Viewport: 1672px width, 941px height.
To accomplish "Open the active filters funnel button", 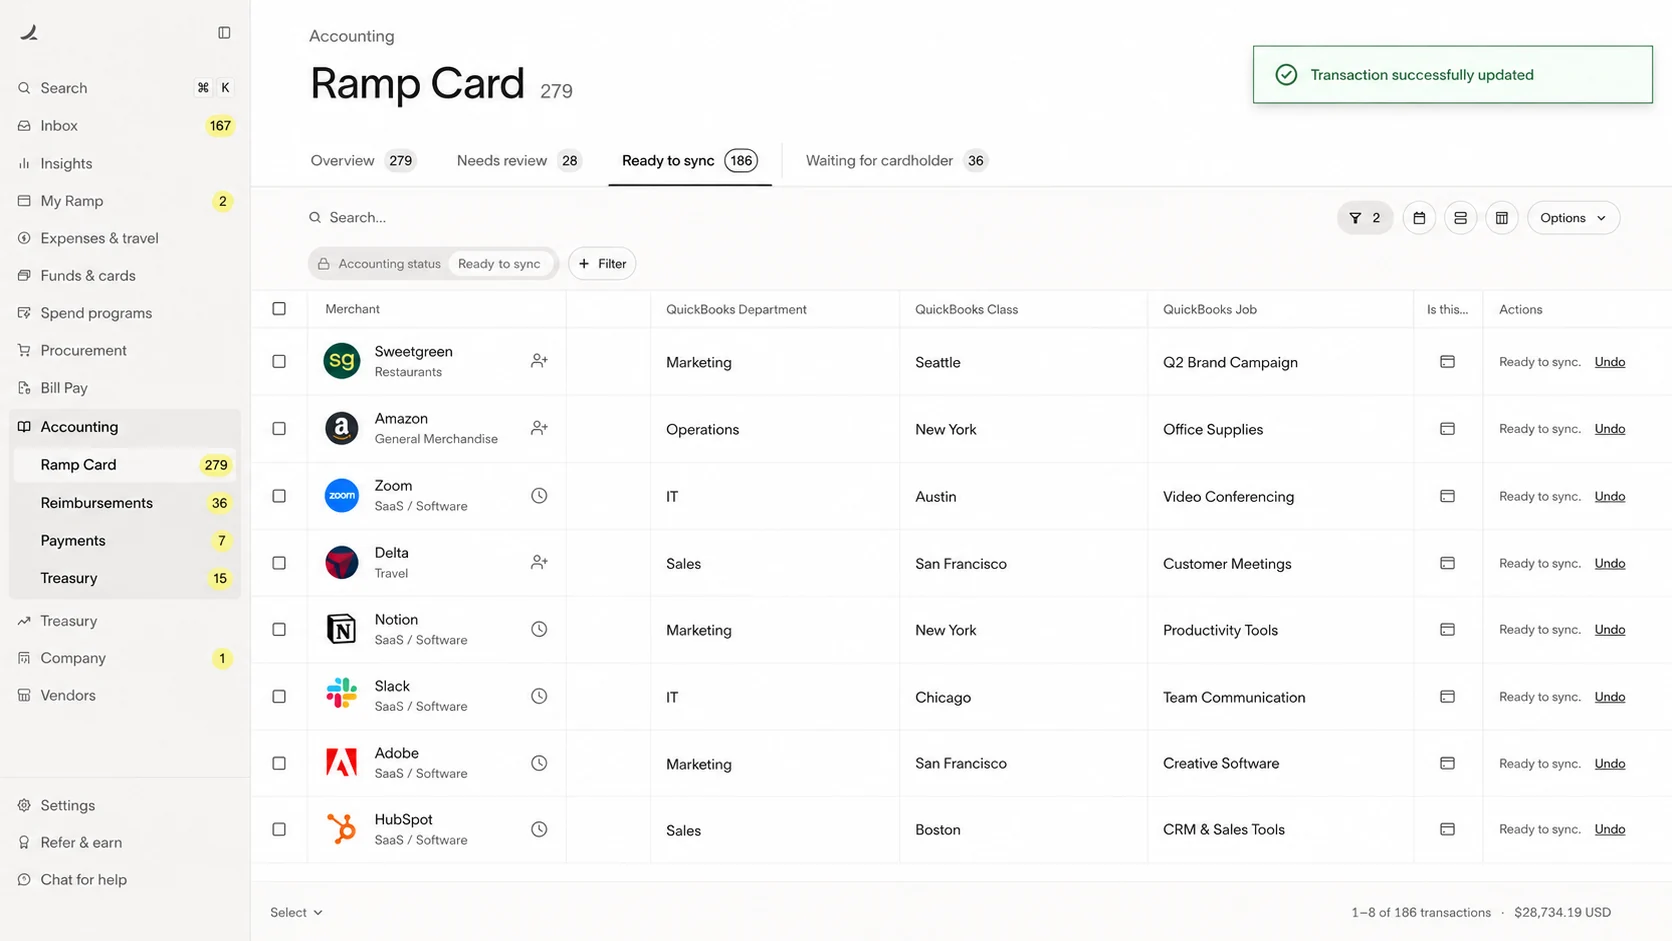I will [1365, 218].
